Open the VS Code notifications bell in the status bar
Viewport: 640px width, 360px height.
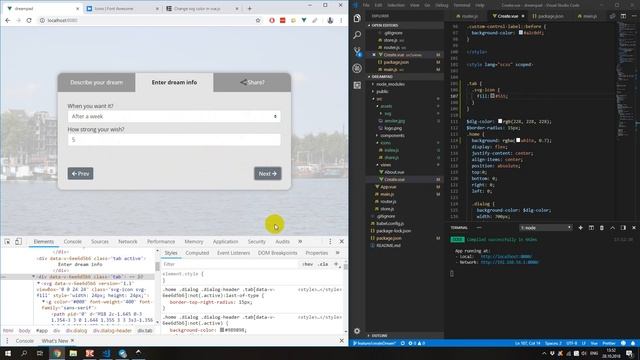coord(633,343)
